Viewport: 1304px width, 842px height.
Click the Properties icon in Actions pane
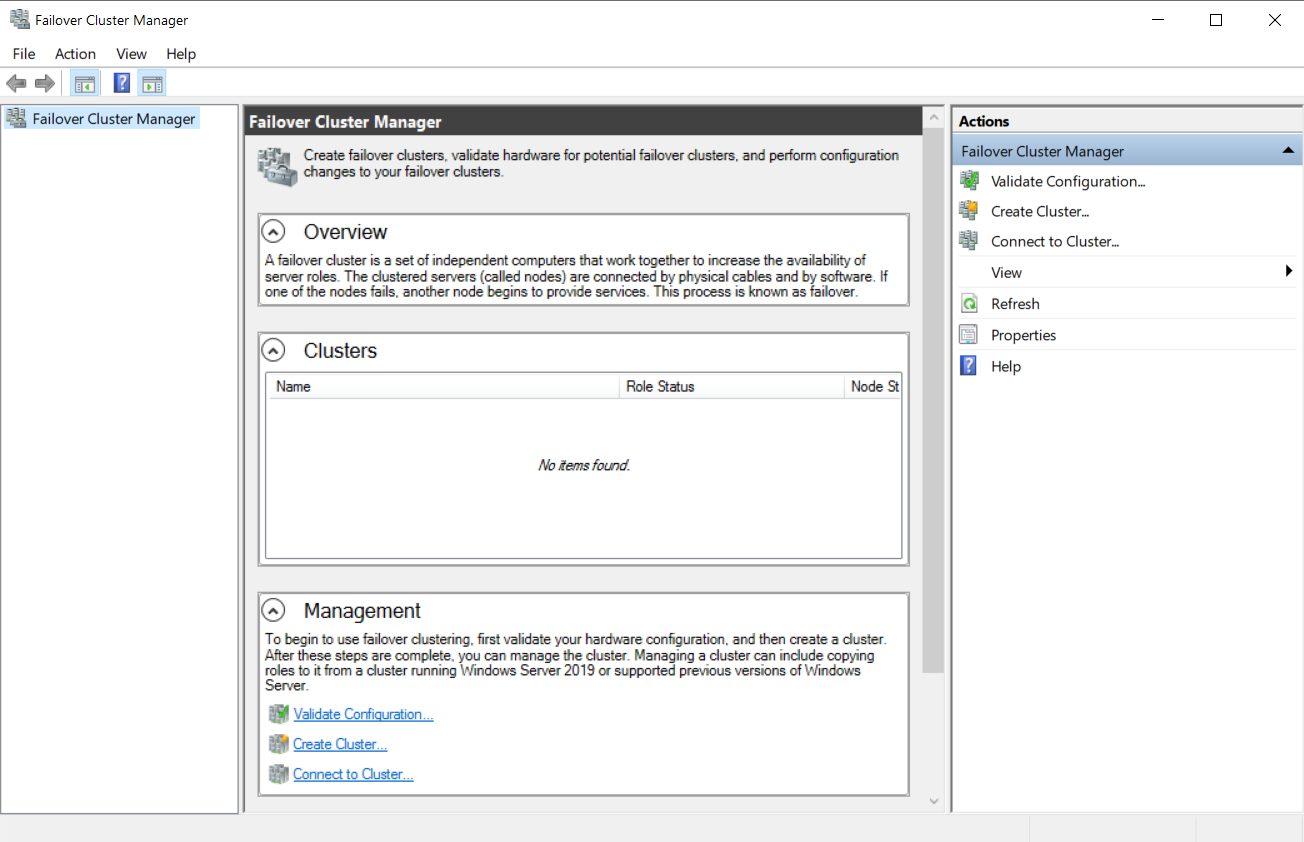pyautogui.click(x=968, y=335)
